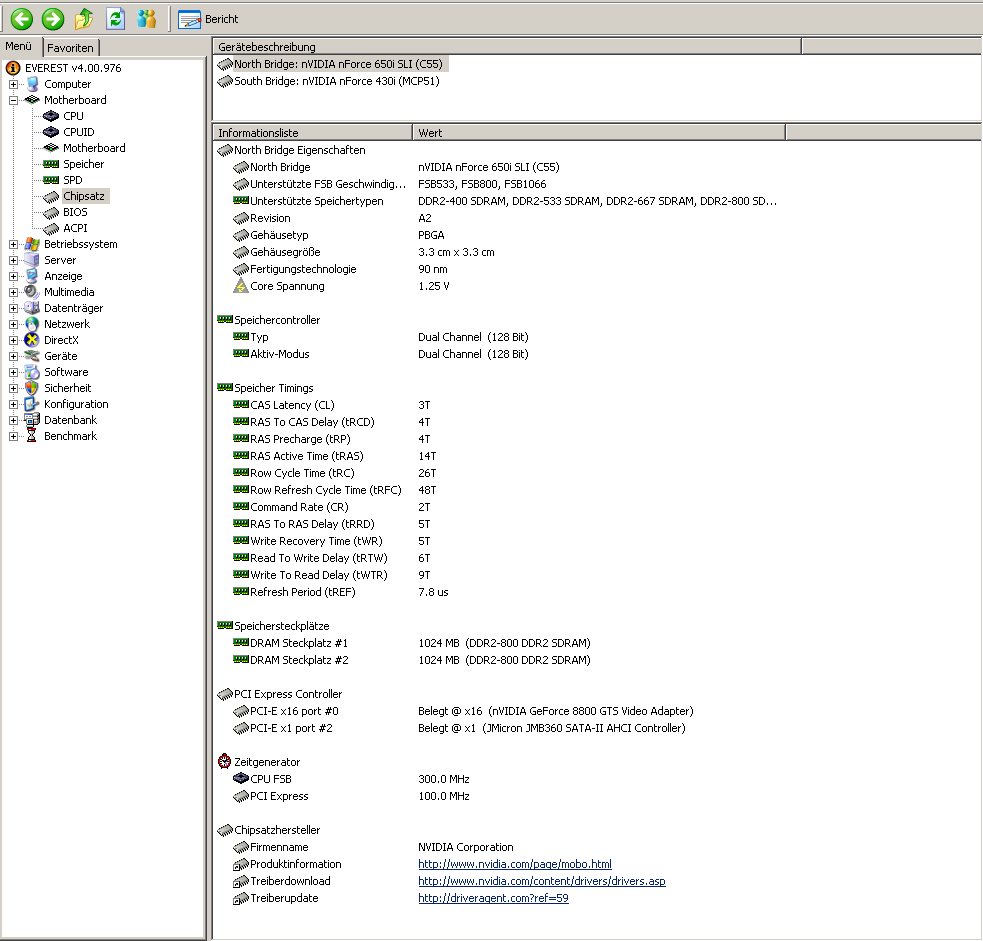Click the Sicherheit shield icon
Screen dimensions: 983x941
tap(32, 388)
